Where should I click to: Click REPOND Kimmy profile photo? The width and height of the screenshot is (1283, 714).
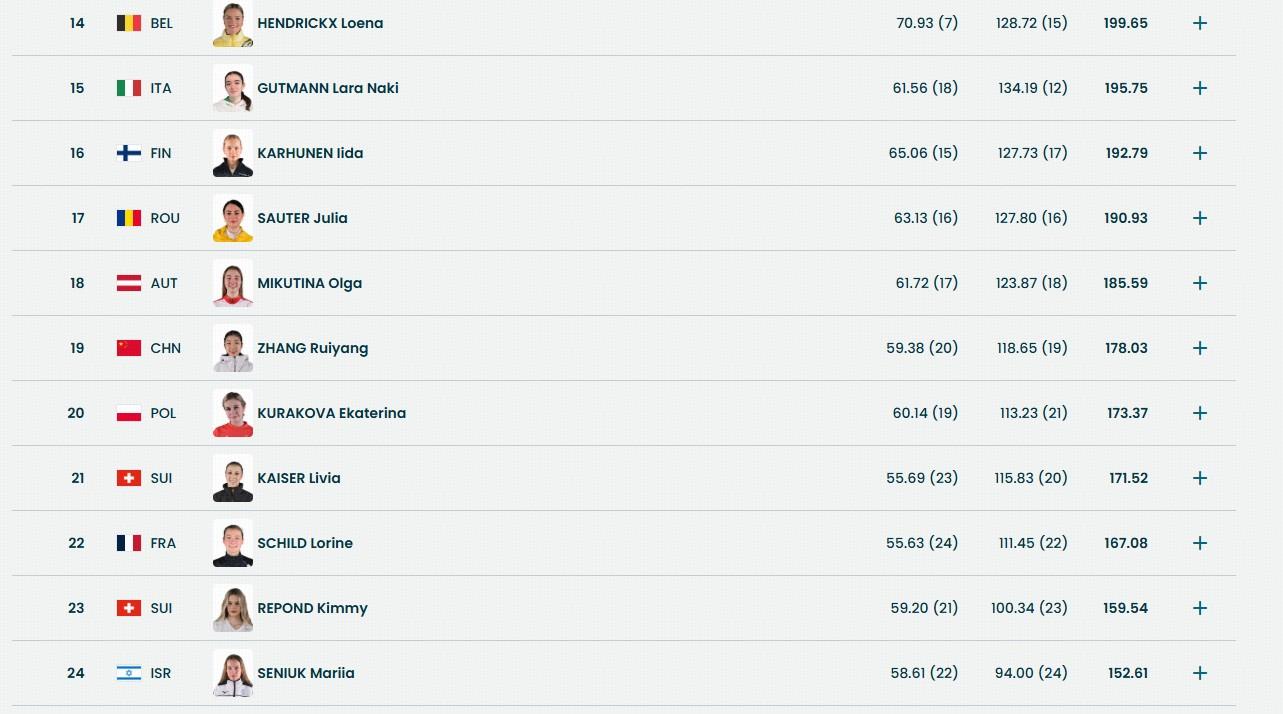tap(233, 608)
